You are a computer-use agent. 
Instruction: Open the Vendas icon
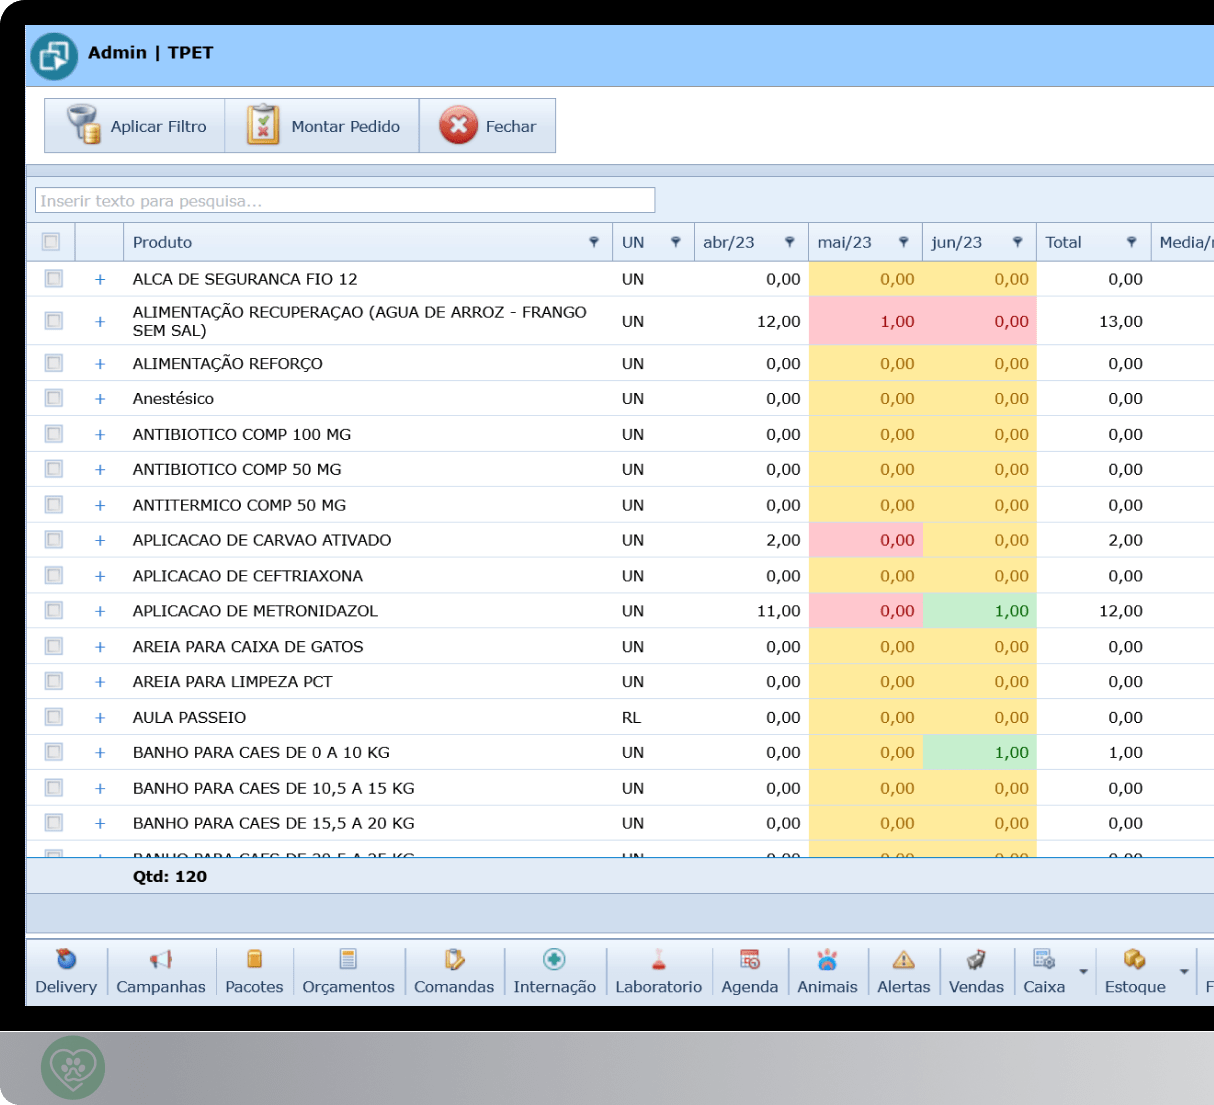976,960
